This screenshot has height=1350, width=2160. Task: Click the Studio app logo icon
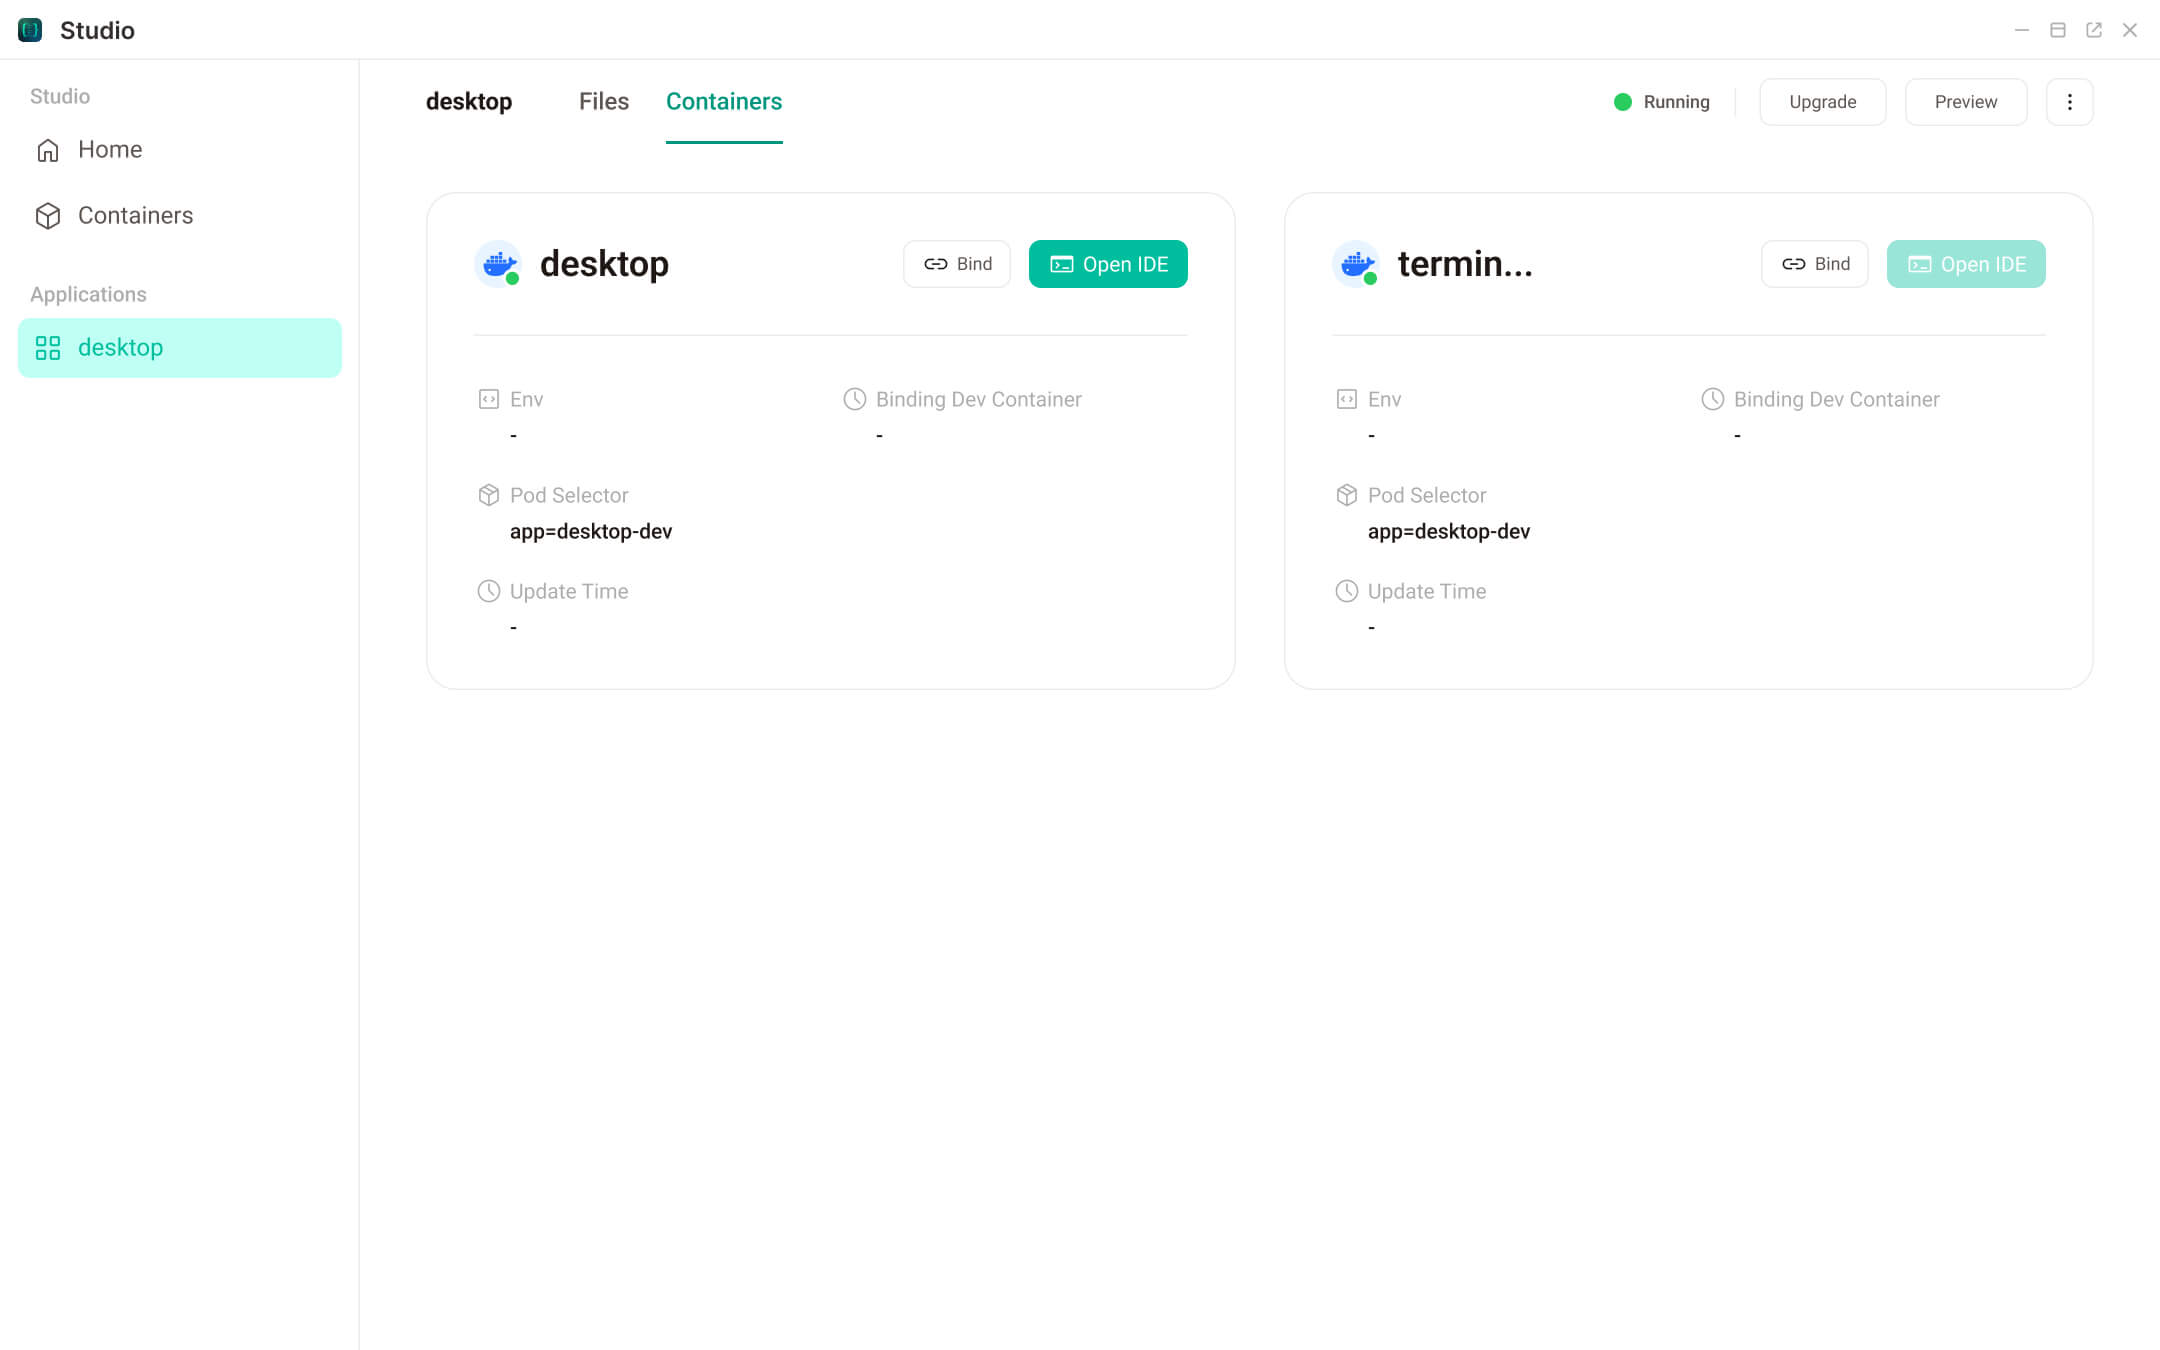tap(30, 30)
